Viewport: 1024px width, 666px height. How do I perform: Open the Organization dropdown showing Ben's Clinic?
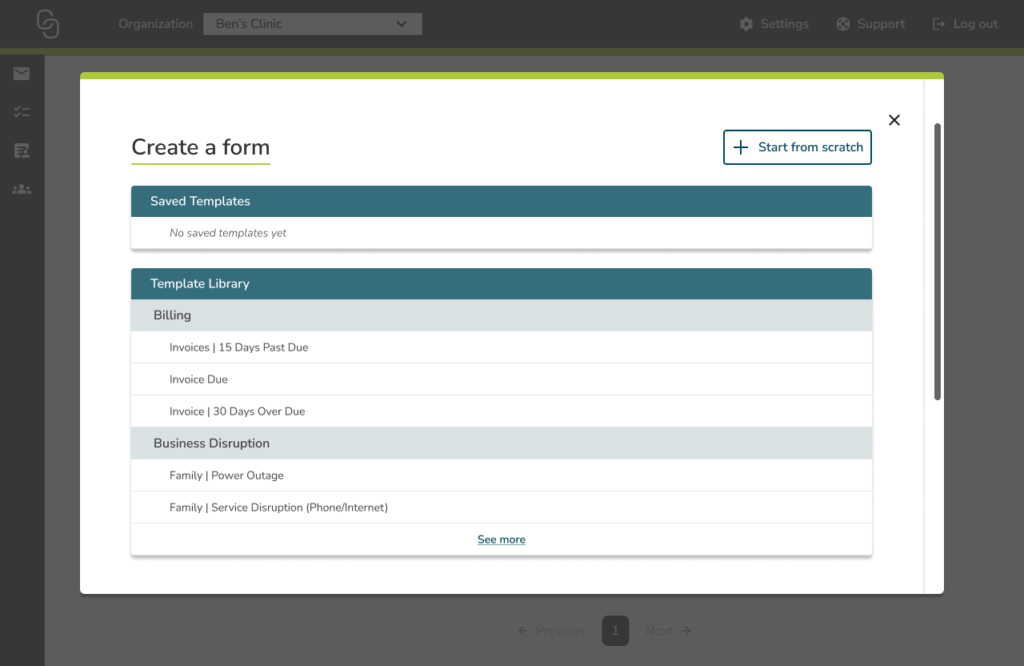pos(312,24)
